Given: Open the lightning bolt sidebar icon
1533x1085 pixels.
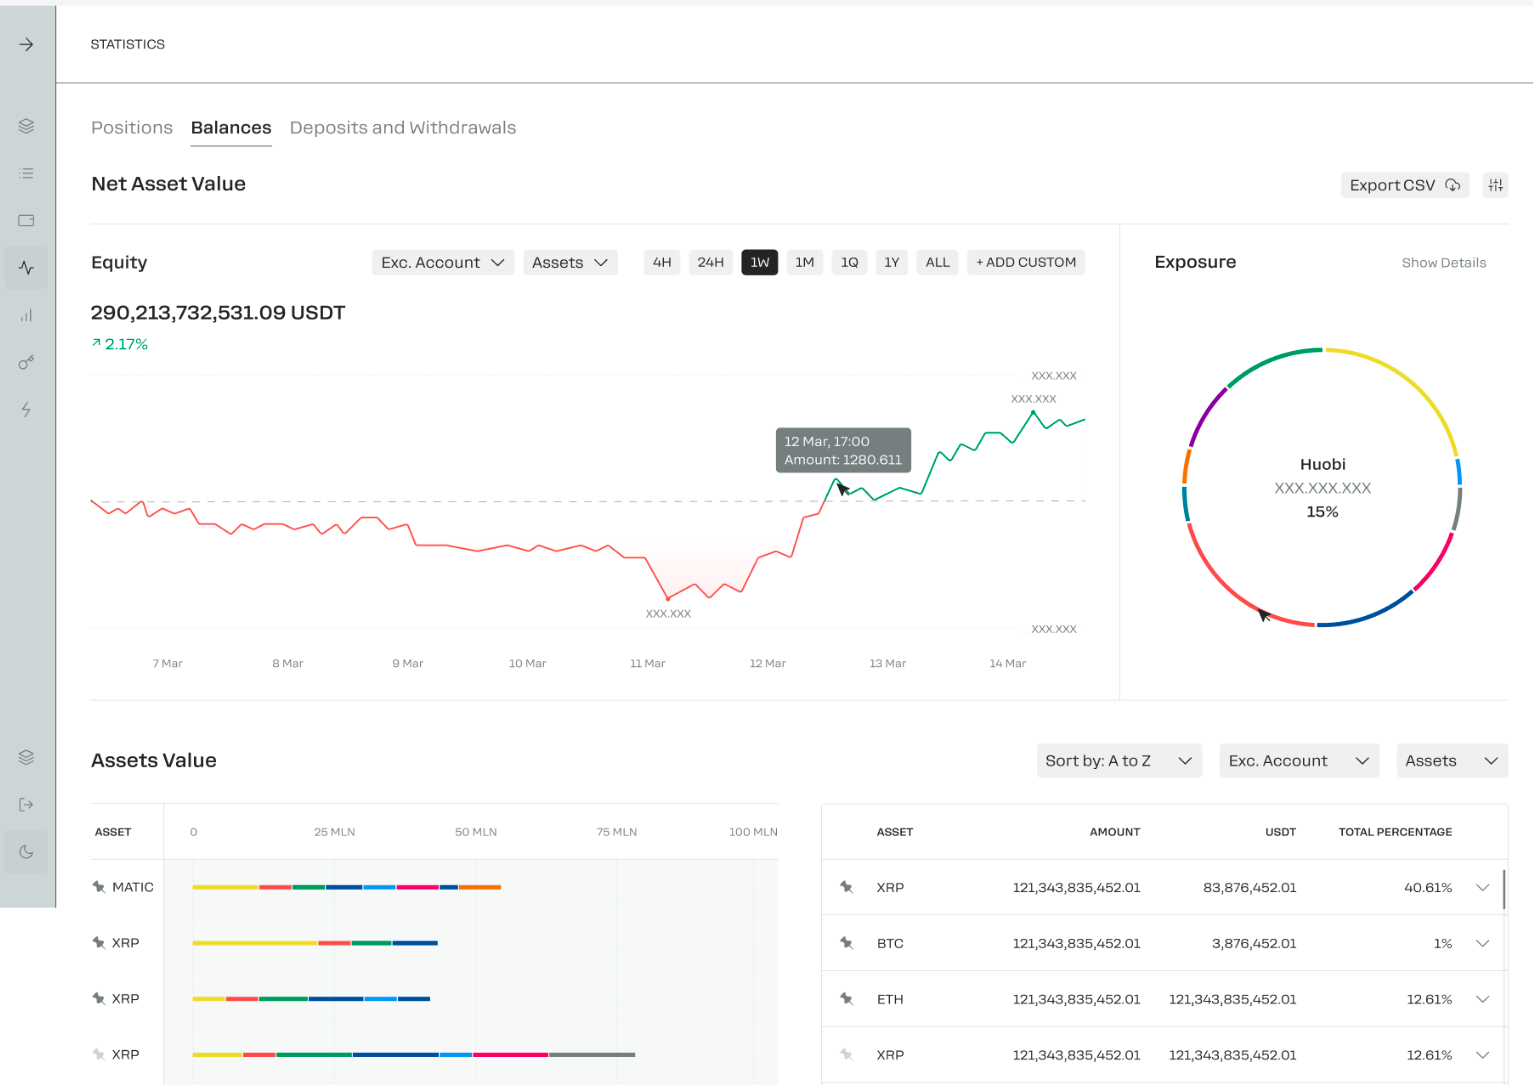Looking at the screenshot, I should pyautogui.click(x=27, y=409).
